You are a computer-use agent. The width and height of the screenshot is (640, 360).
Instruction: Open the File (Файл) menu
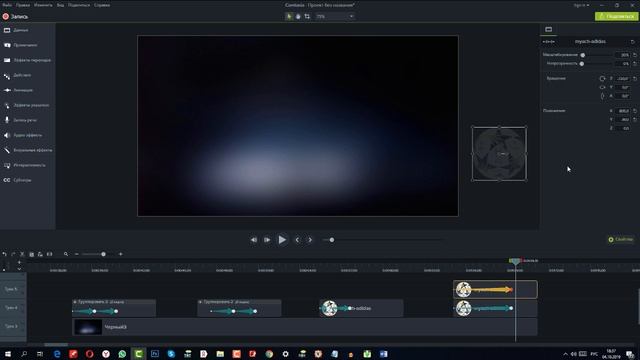(x=7, y=5)
